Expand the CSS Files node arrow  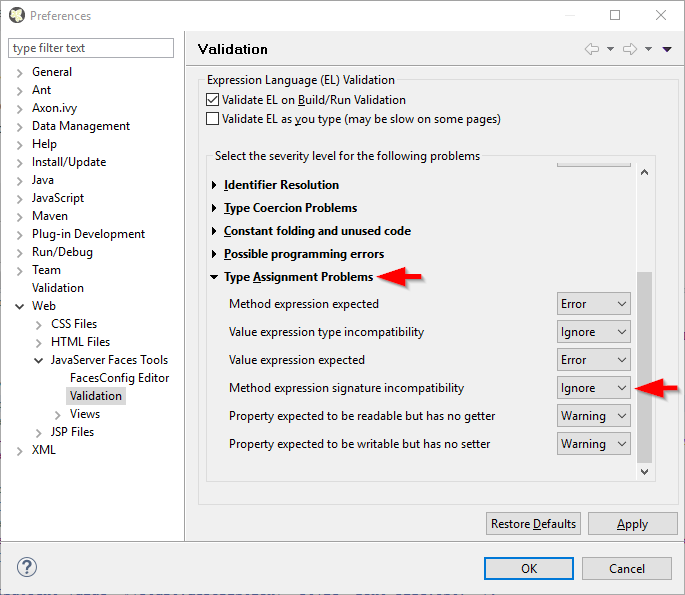pos(38,325)
